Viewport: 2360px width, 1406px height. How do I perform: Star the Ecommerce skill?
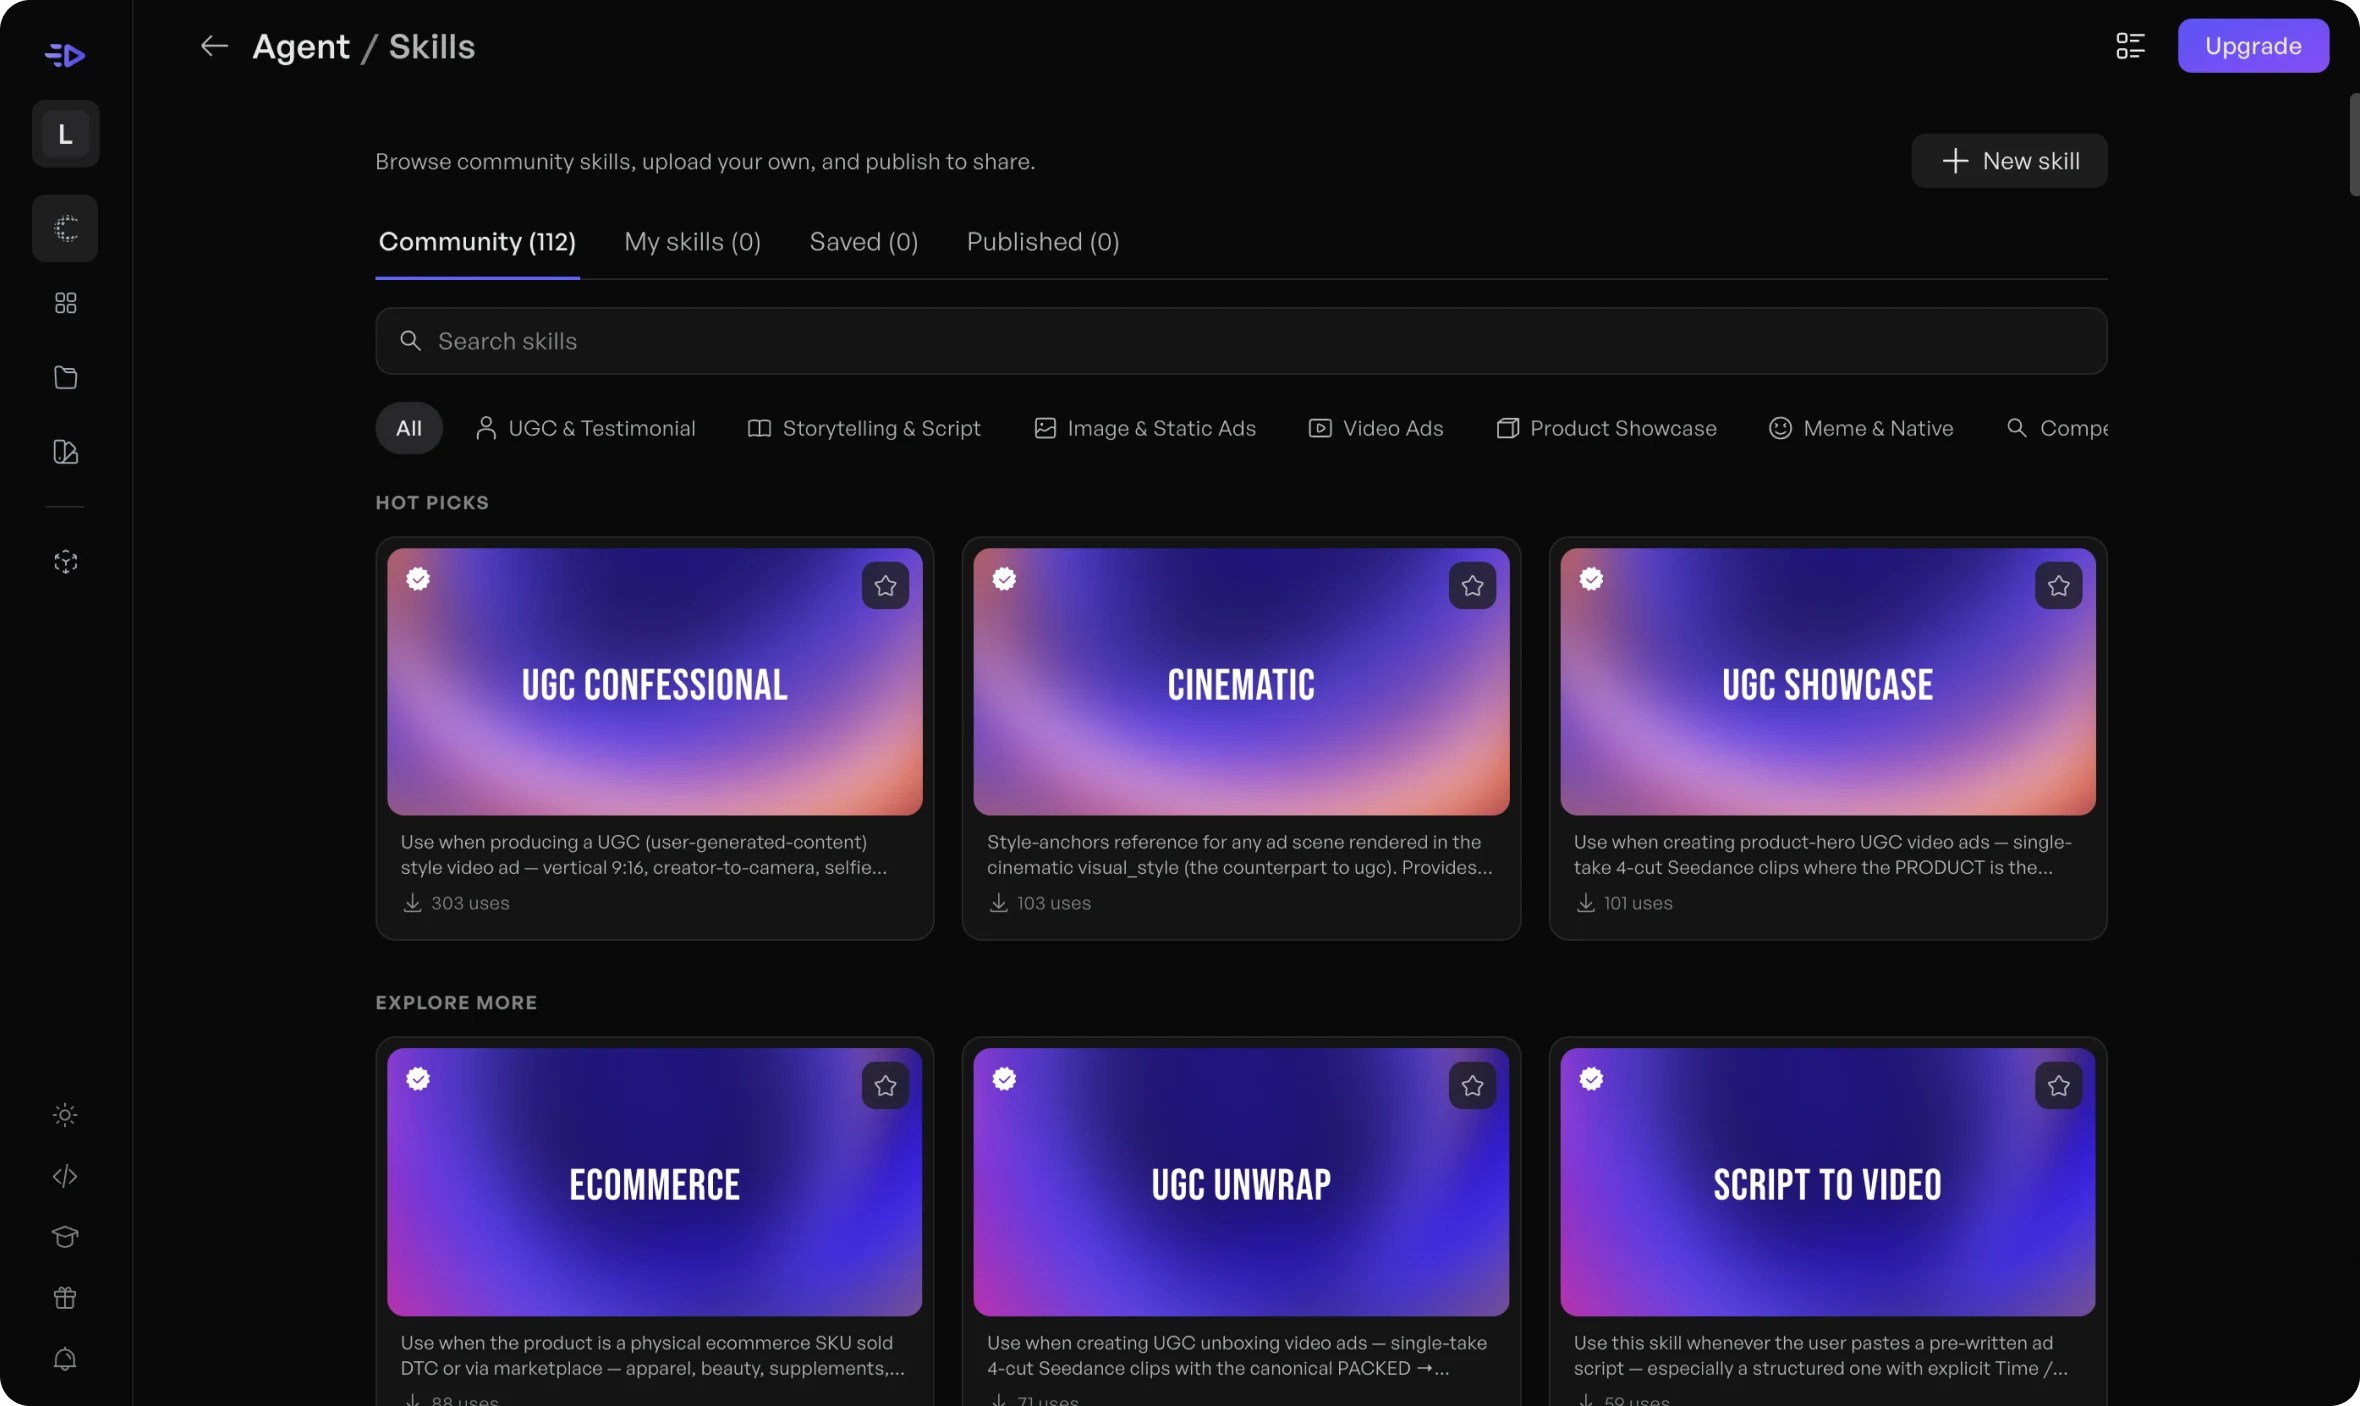click(x=885, y=1086)
